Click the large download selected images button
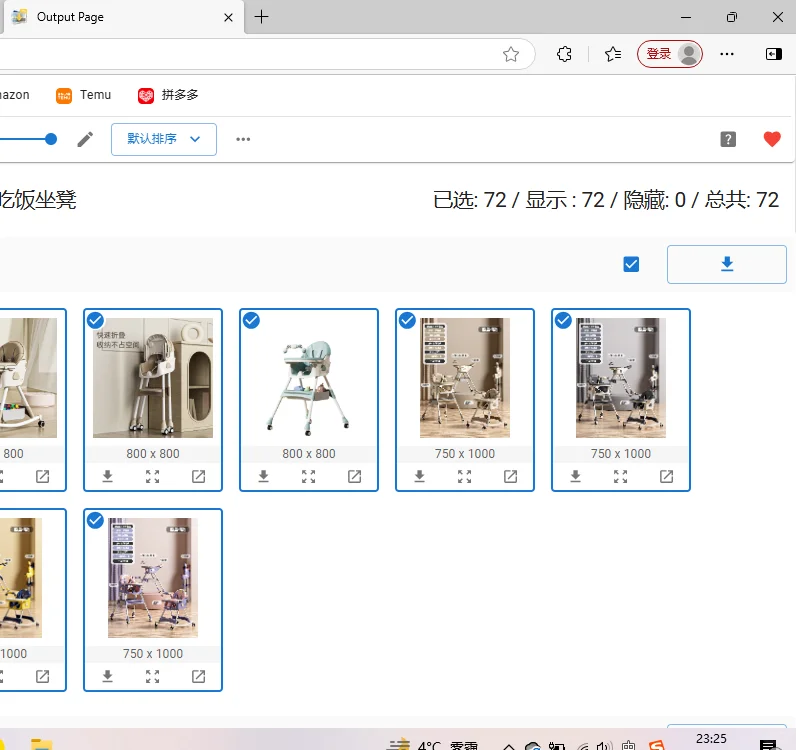The width and height of the screenshot is (796, 750). [726, 264]
